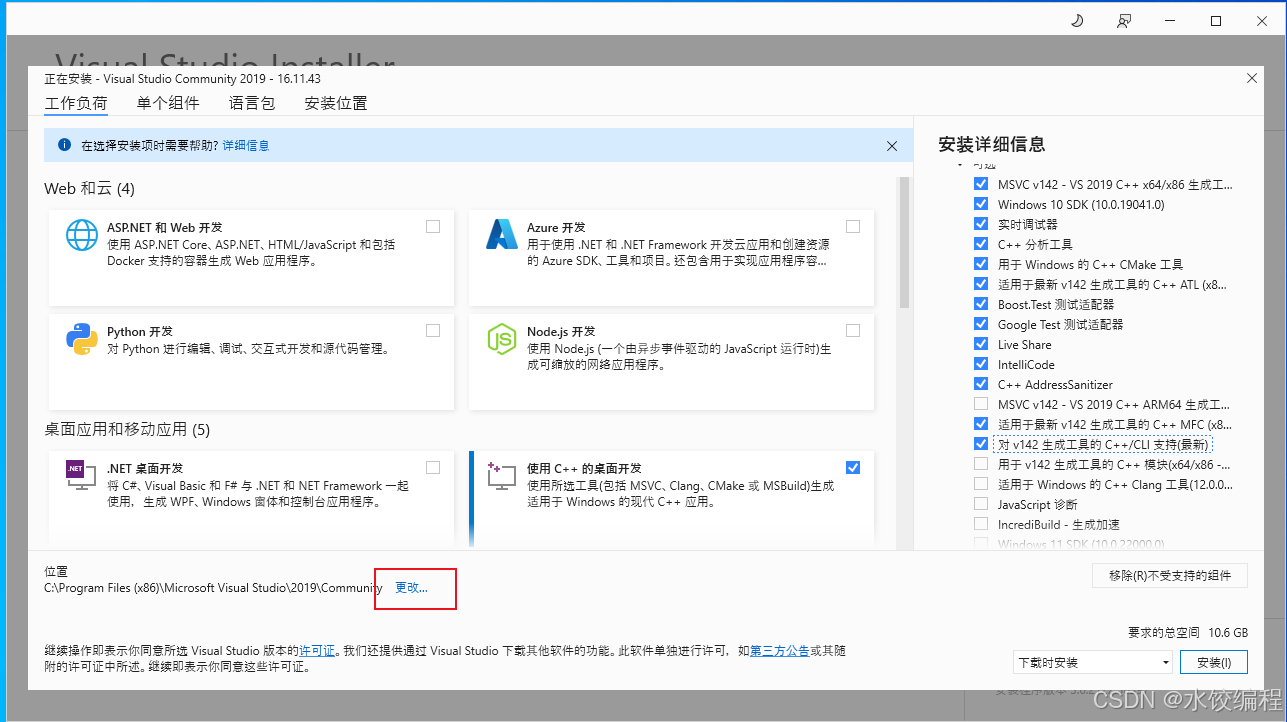Viewport: 1287px width, 722px height.
Task: Click 桌面应用和移动应用 (5) heading
Action: 127,430
